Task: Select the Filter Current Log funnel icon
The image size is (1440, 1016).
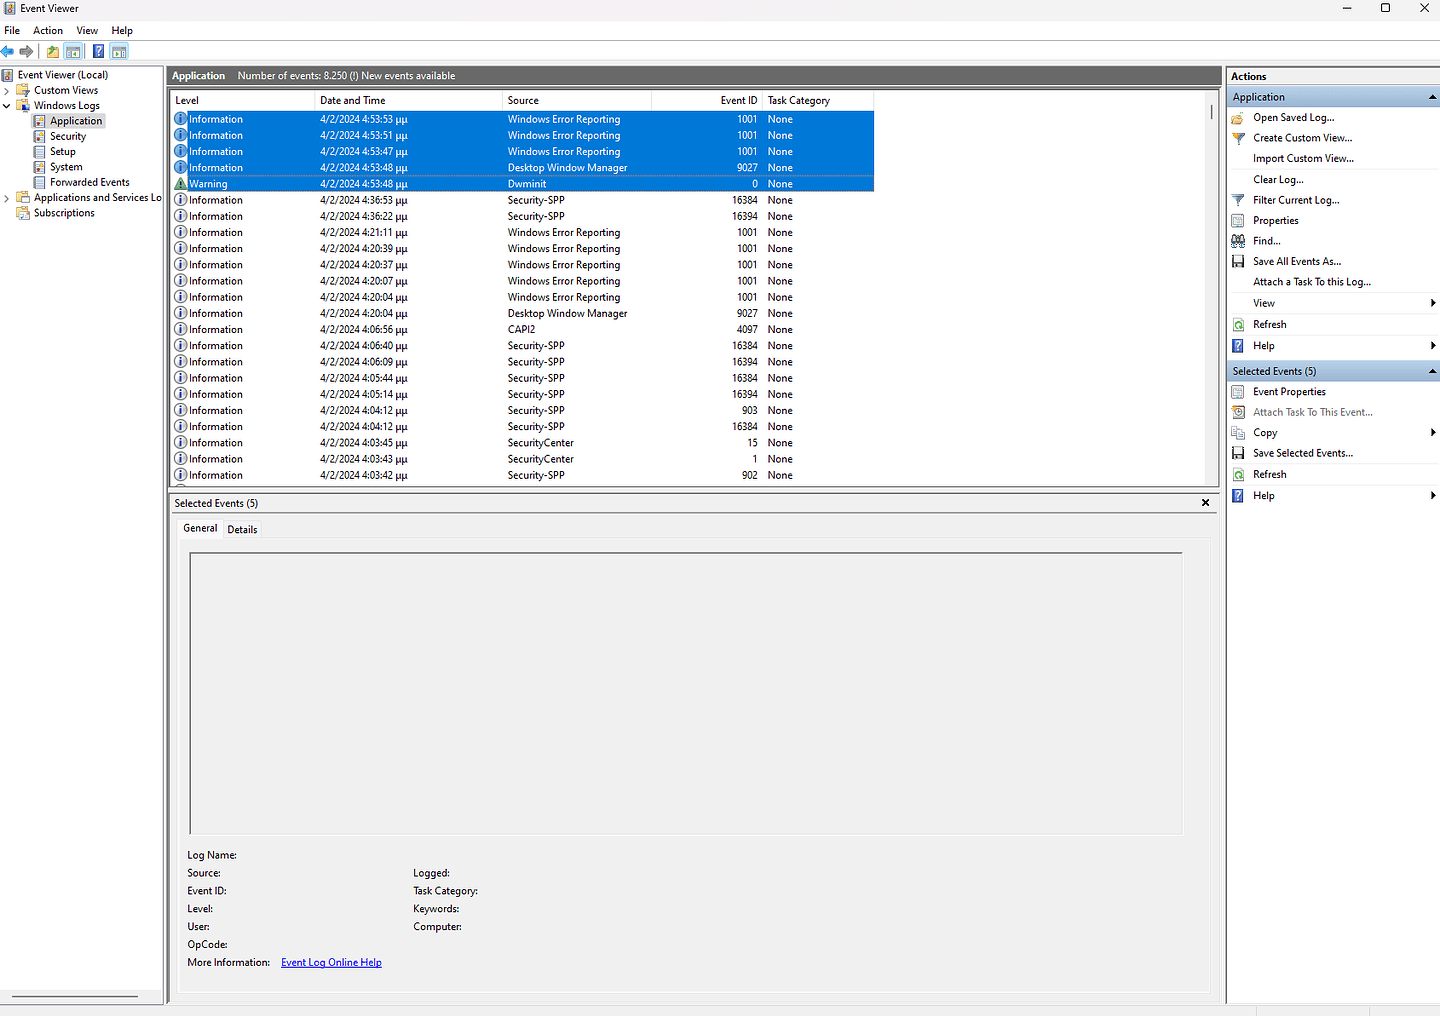Action: tap(1238, 200)
